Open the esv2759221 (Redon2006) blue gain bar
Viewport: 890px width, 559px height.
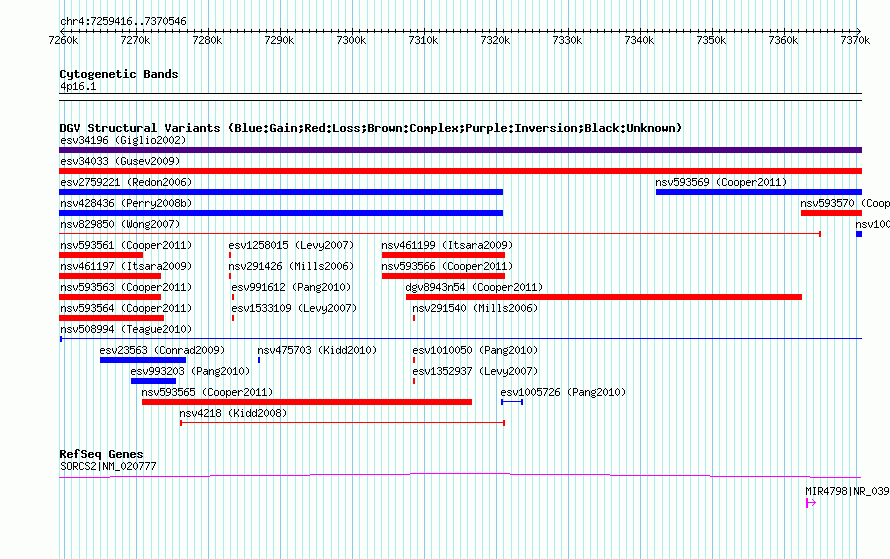point(281,192)
